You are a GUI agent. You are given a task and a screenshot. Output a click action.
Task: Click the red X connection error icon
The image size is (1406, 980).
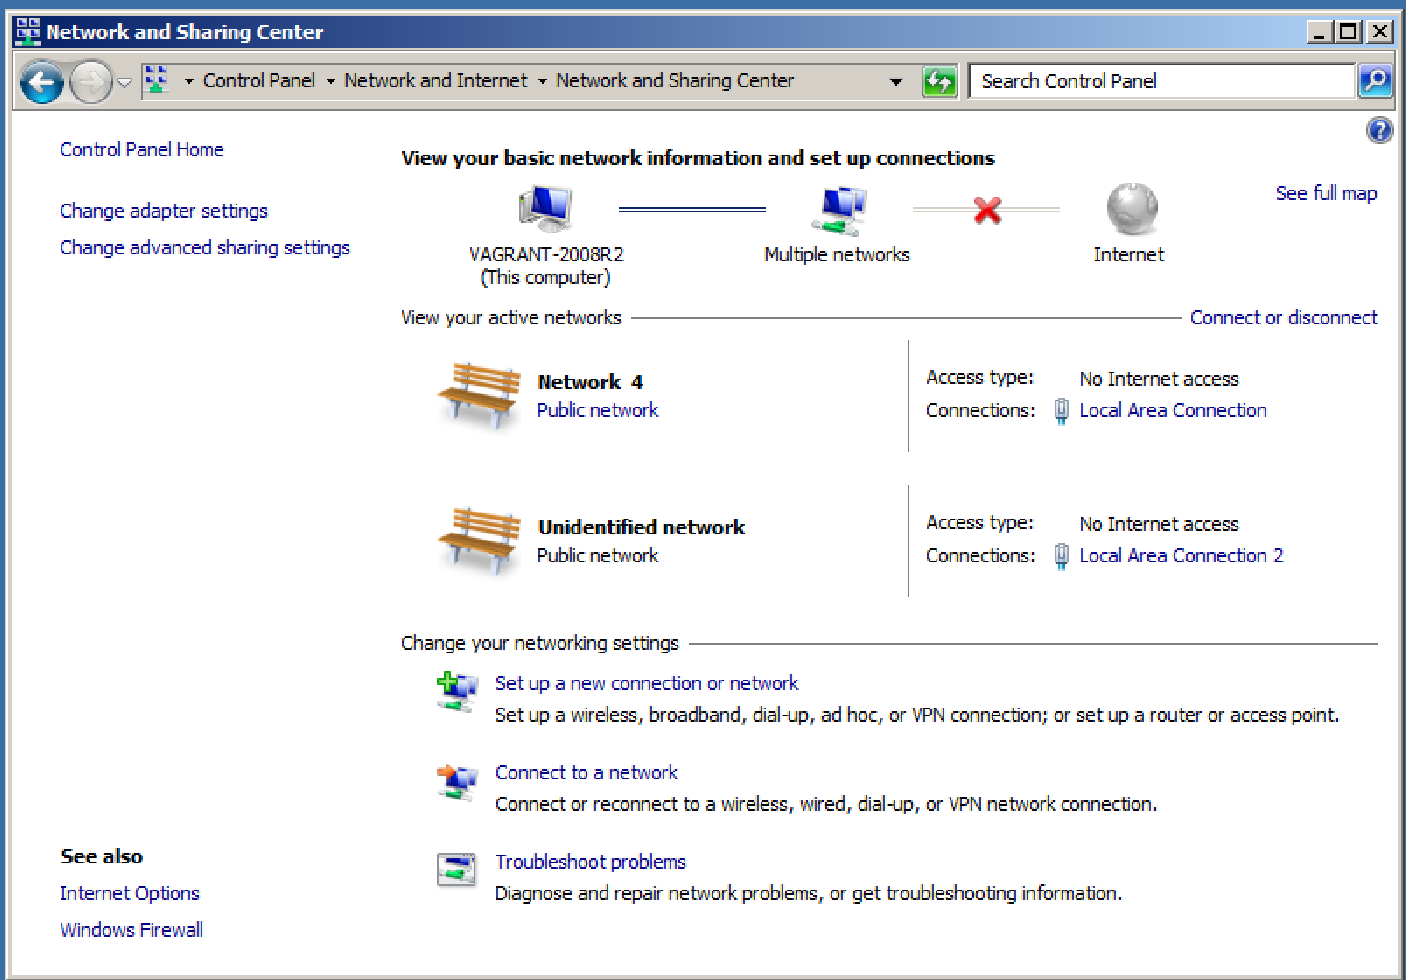(x=987, y=210)
